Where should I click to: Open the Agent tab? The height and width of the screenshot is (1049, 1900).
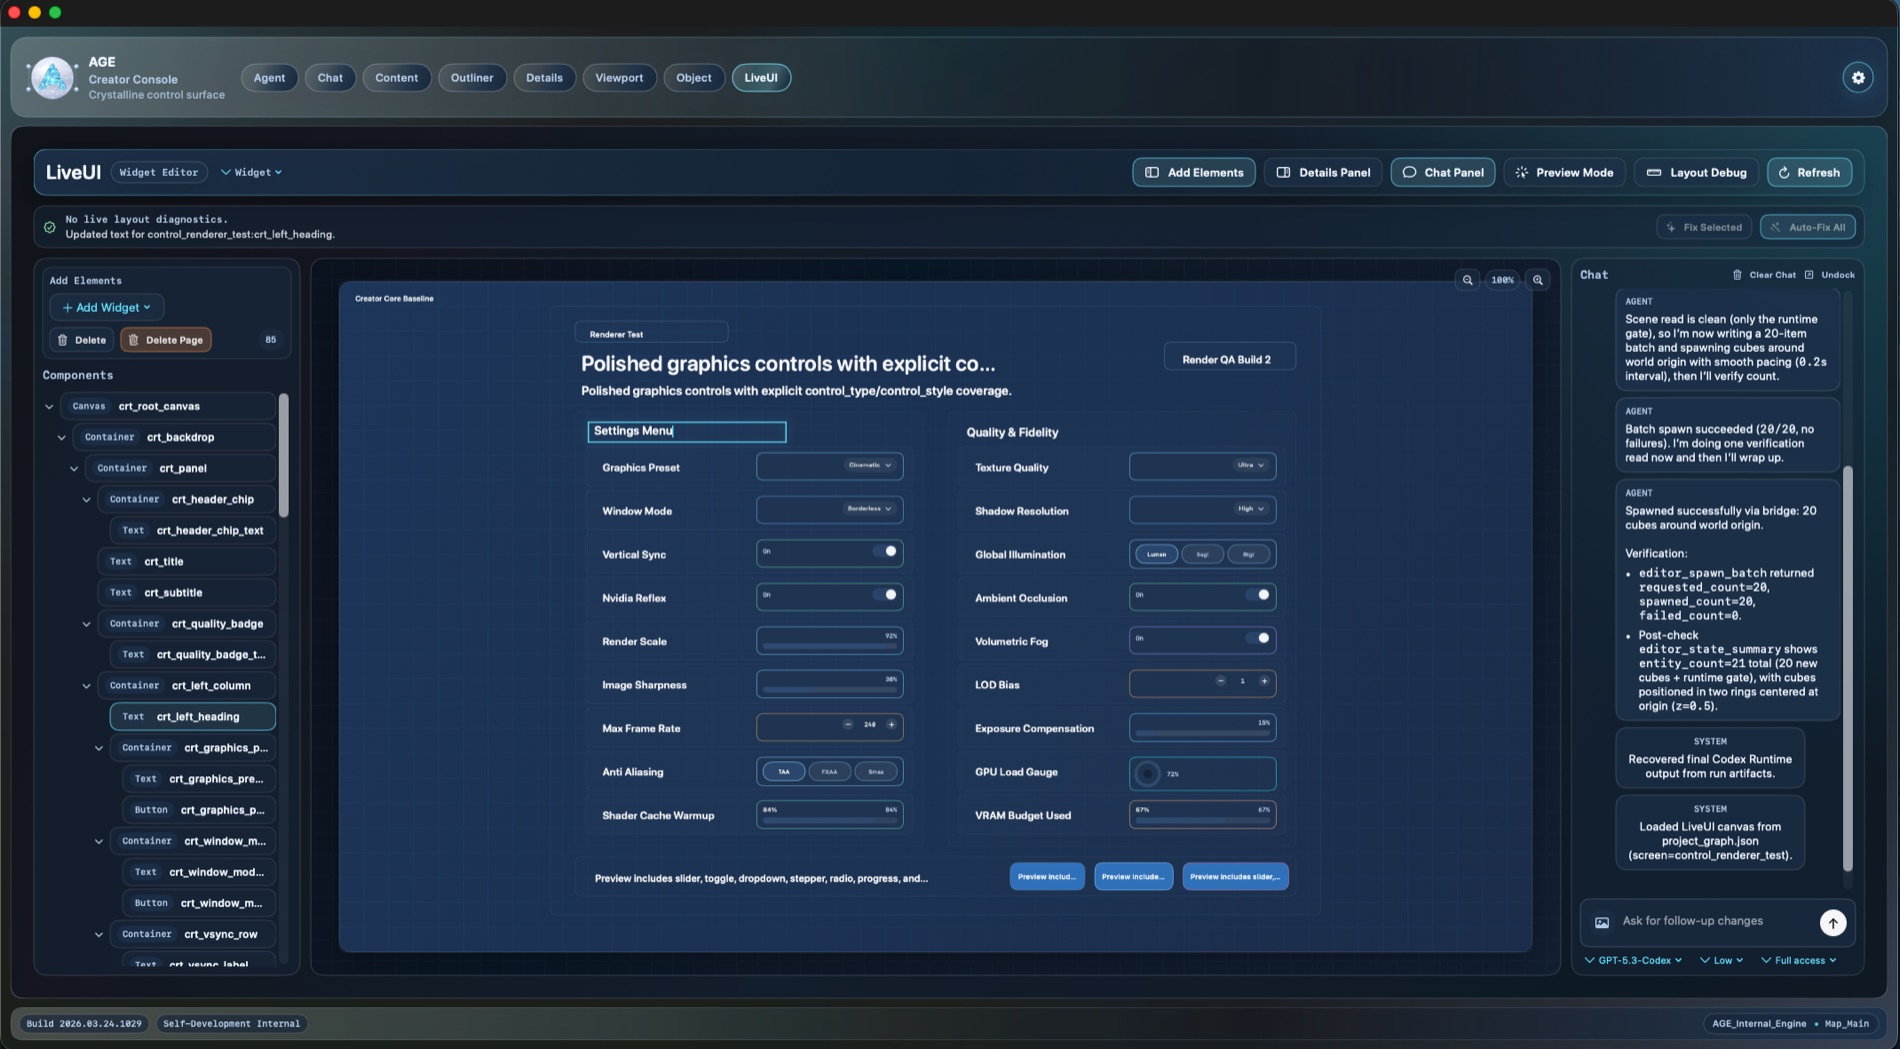(269, 78)
